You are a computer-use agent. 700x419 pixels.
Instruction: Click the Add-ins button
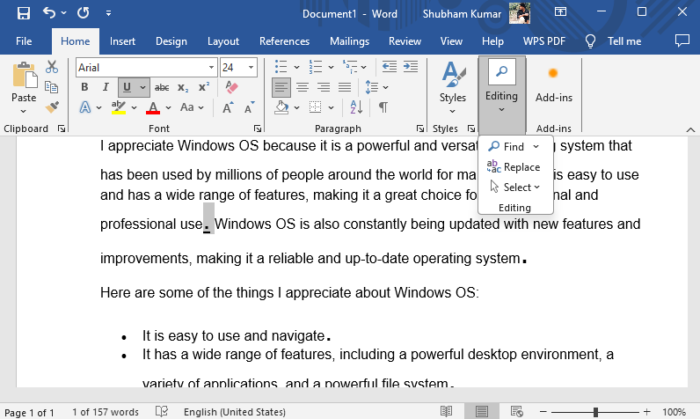coord(553,84)
